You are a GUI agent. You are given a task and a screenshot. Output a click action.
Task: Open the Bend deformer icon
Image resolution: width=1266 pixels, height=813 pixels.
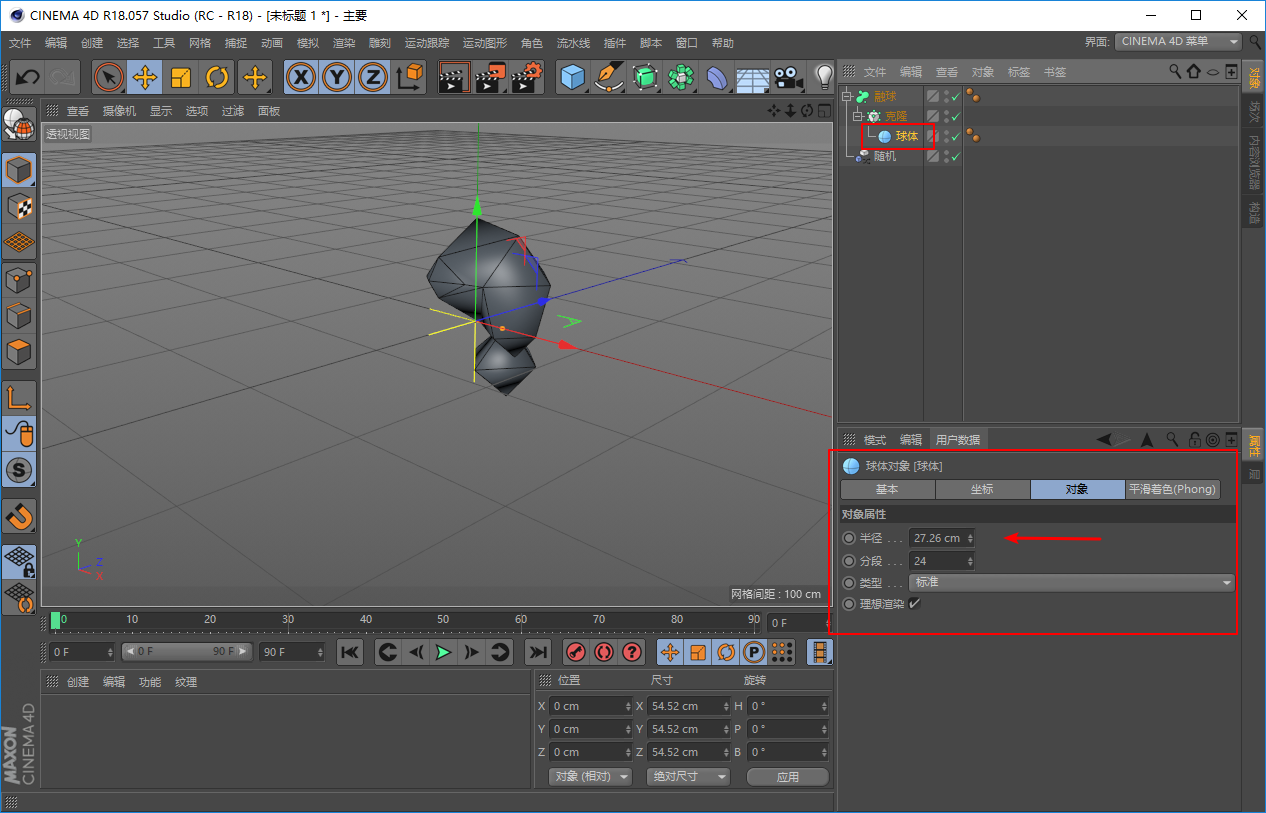(717, 77)
